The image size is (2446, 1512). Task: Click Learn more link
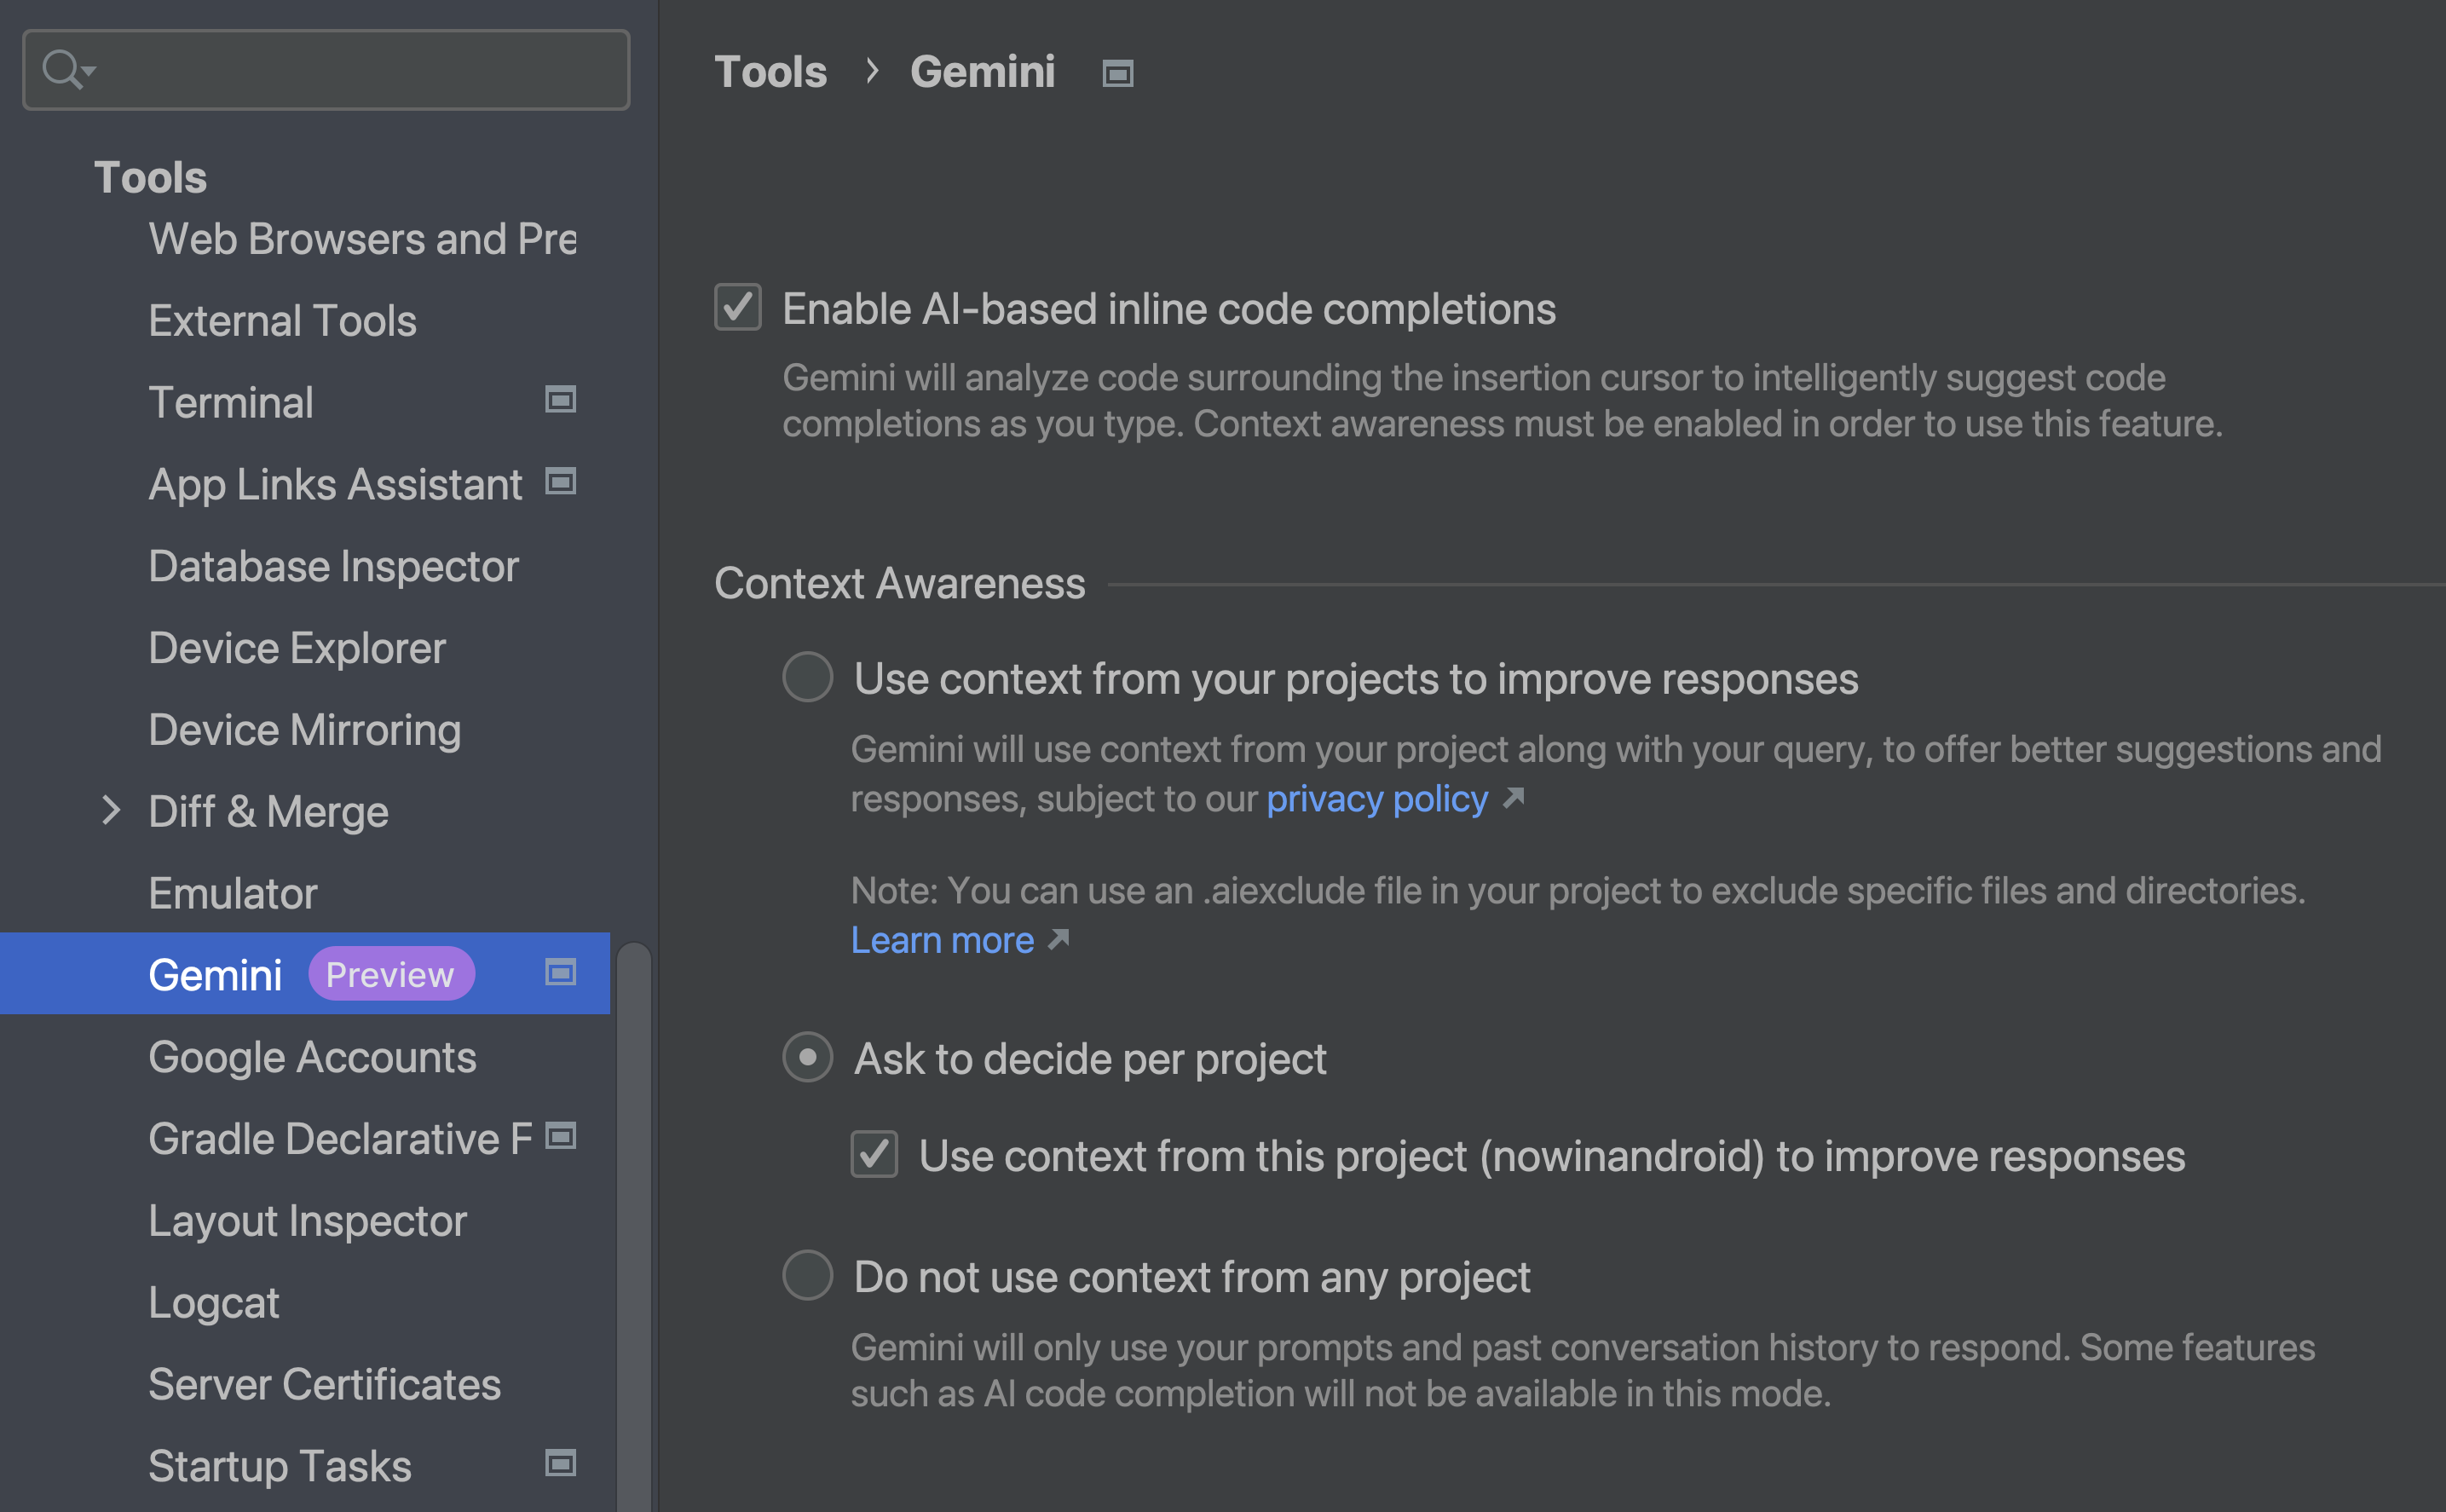[943, 940]
